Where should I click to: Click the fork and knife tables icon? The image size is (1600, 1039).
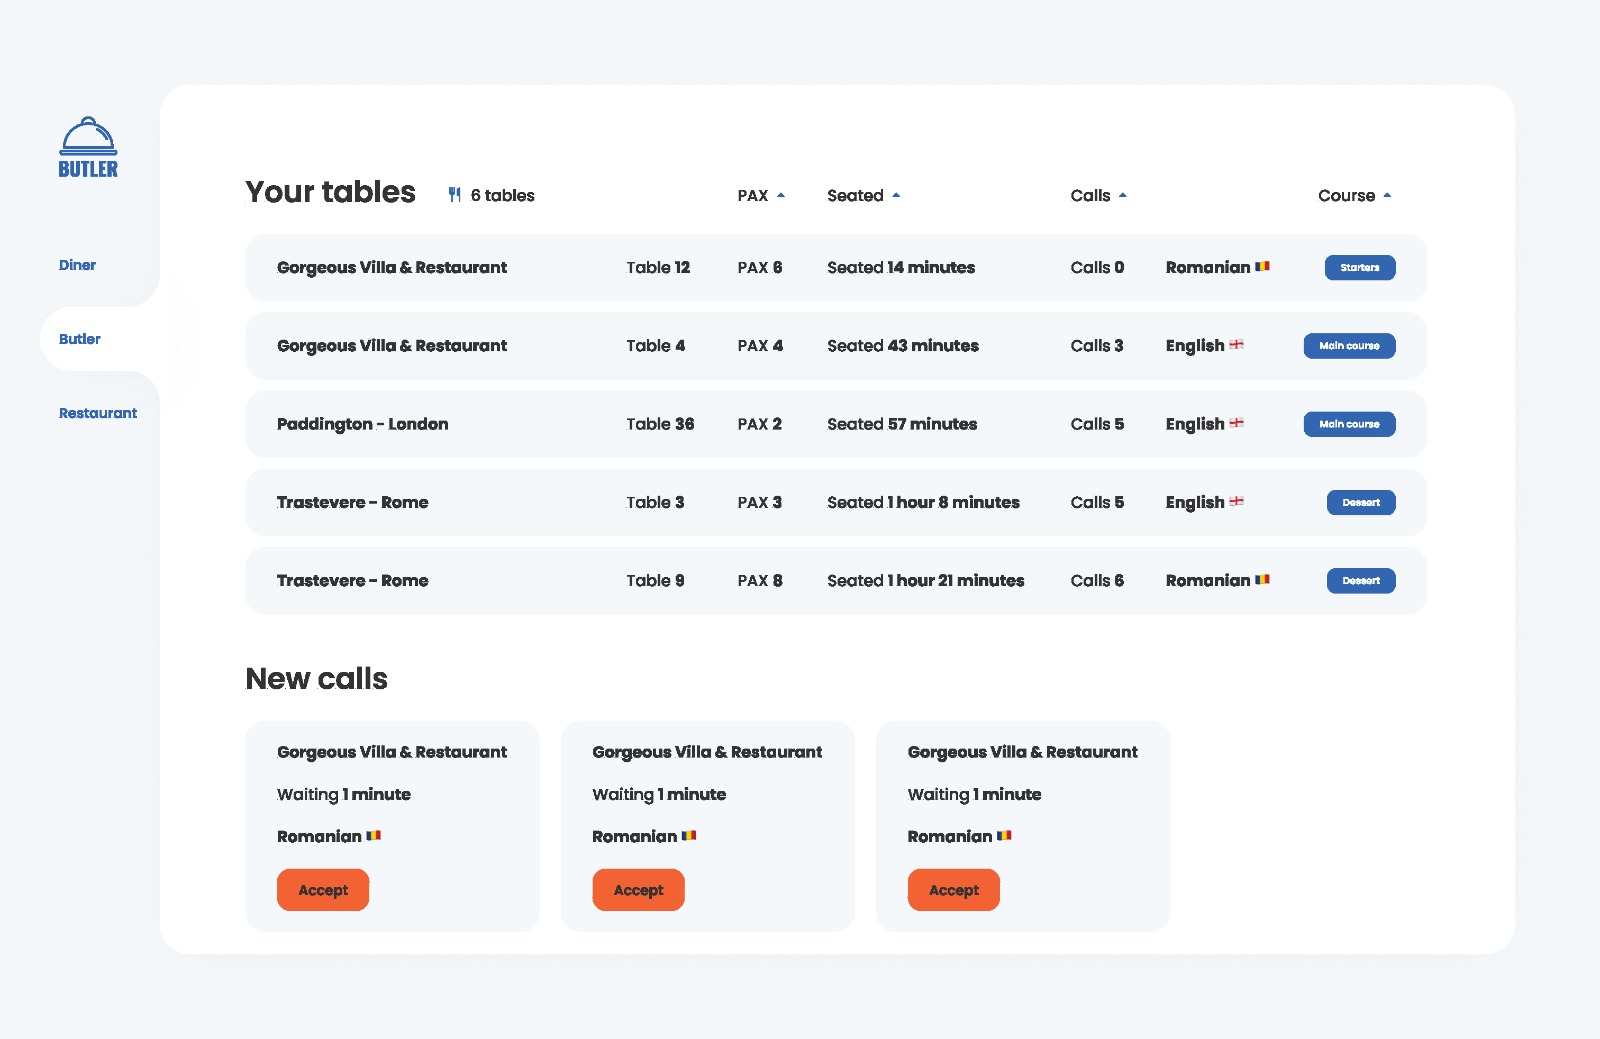[x=455, y=195]
